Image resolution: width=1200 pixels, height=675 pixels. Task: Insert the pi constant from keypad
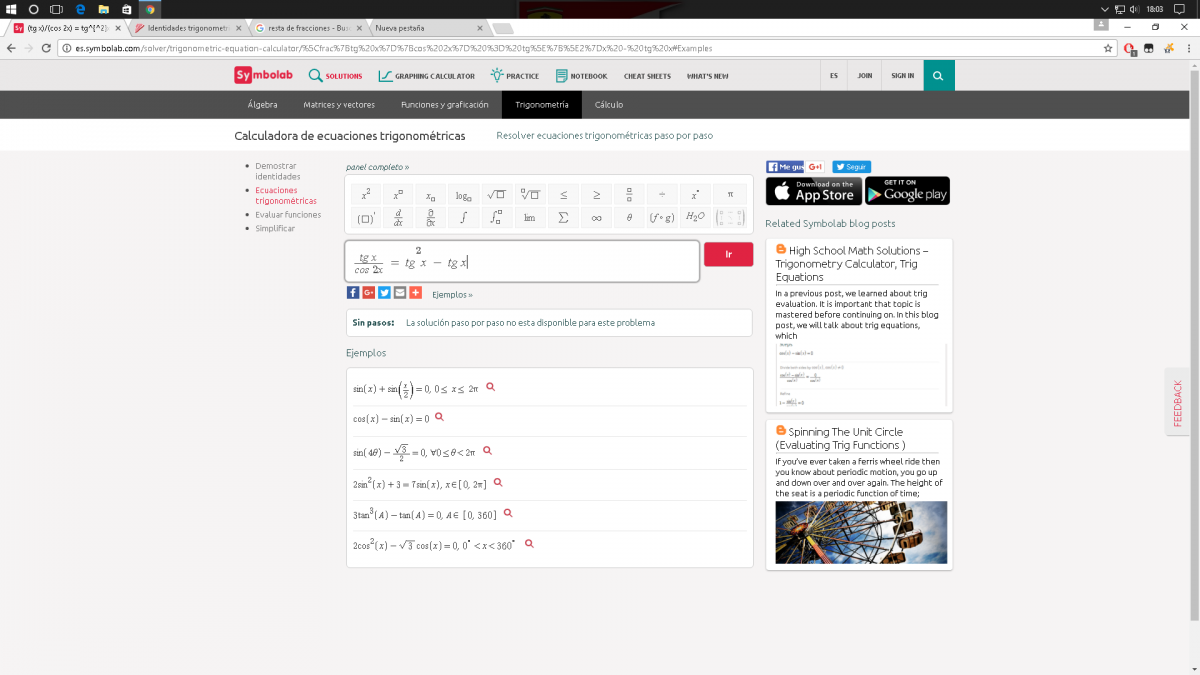730,194
